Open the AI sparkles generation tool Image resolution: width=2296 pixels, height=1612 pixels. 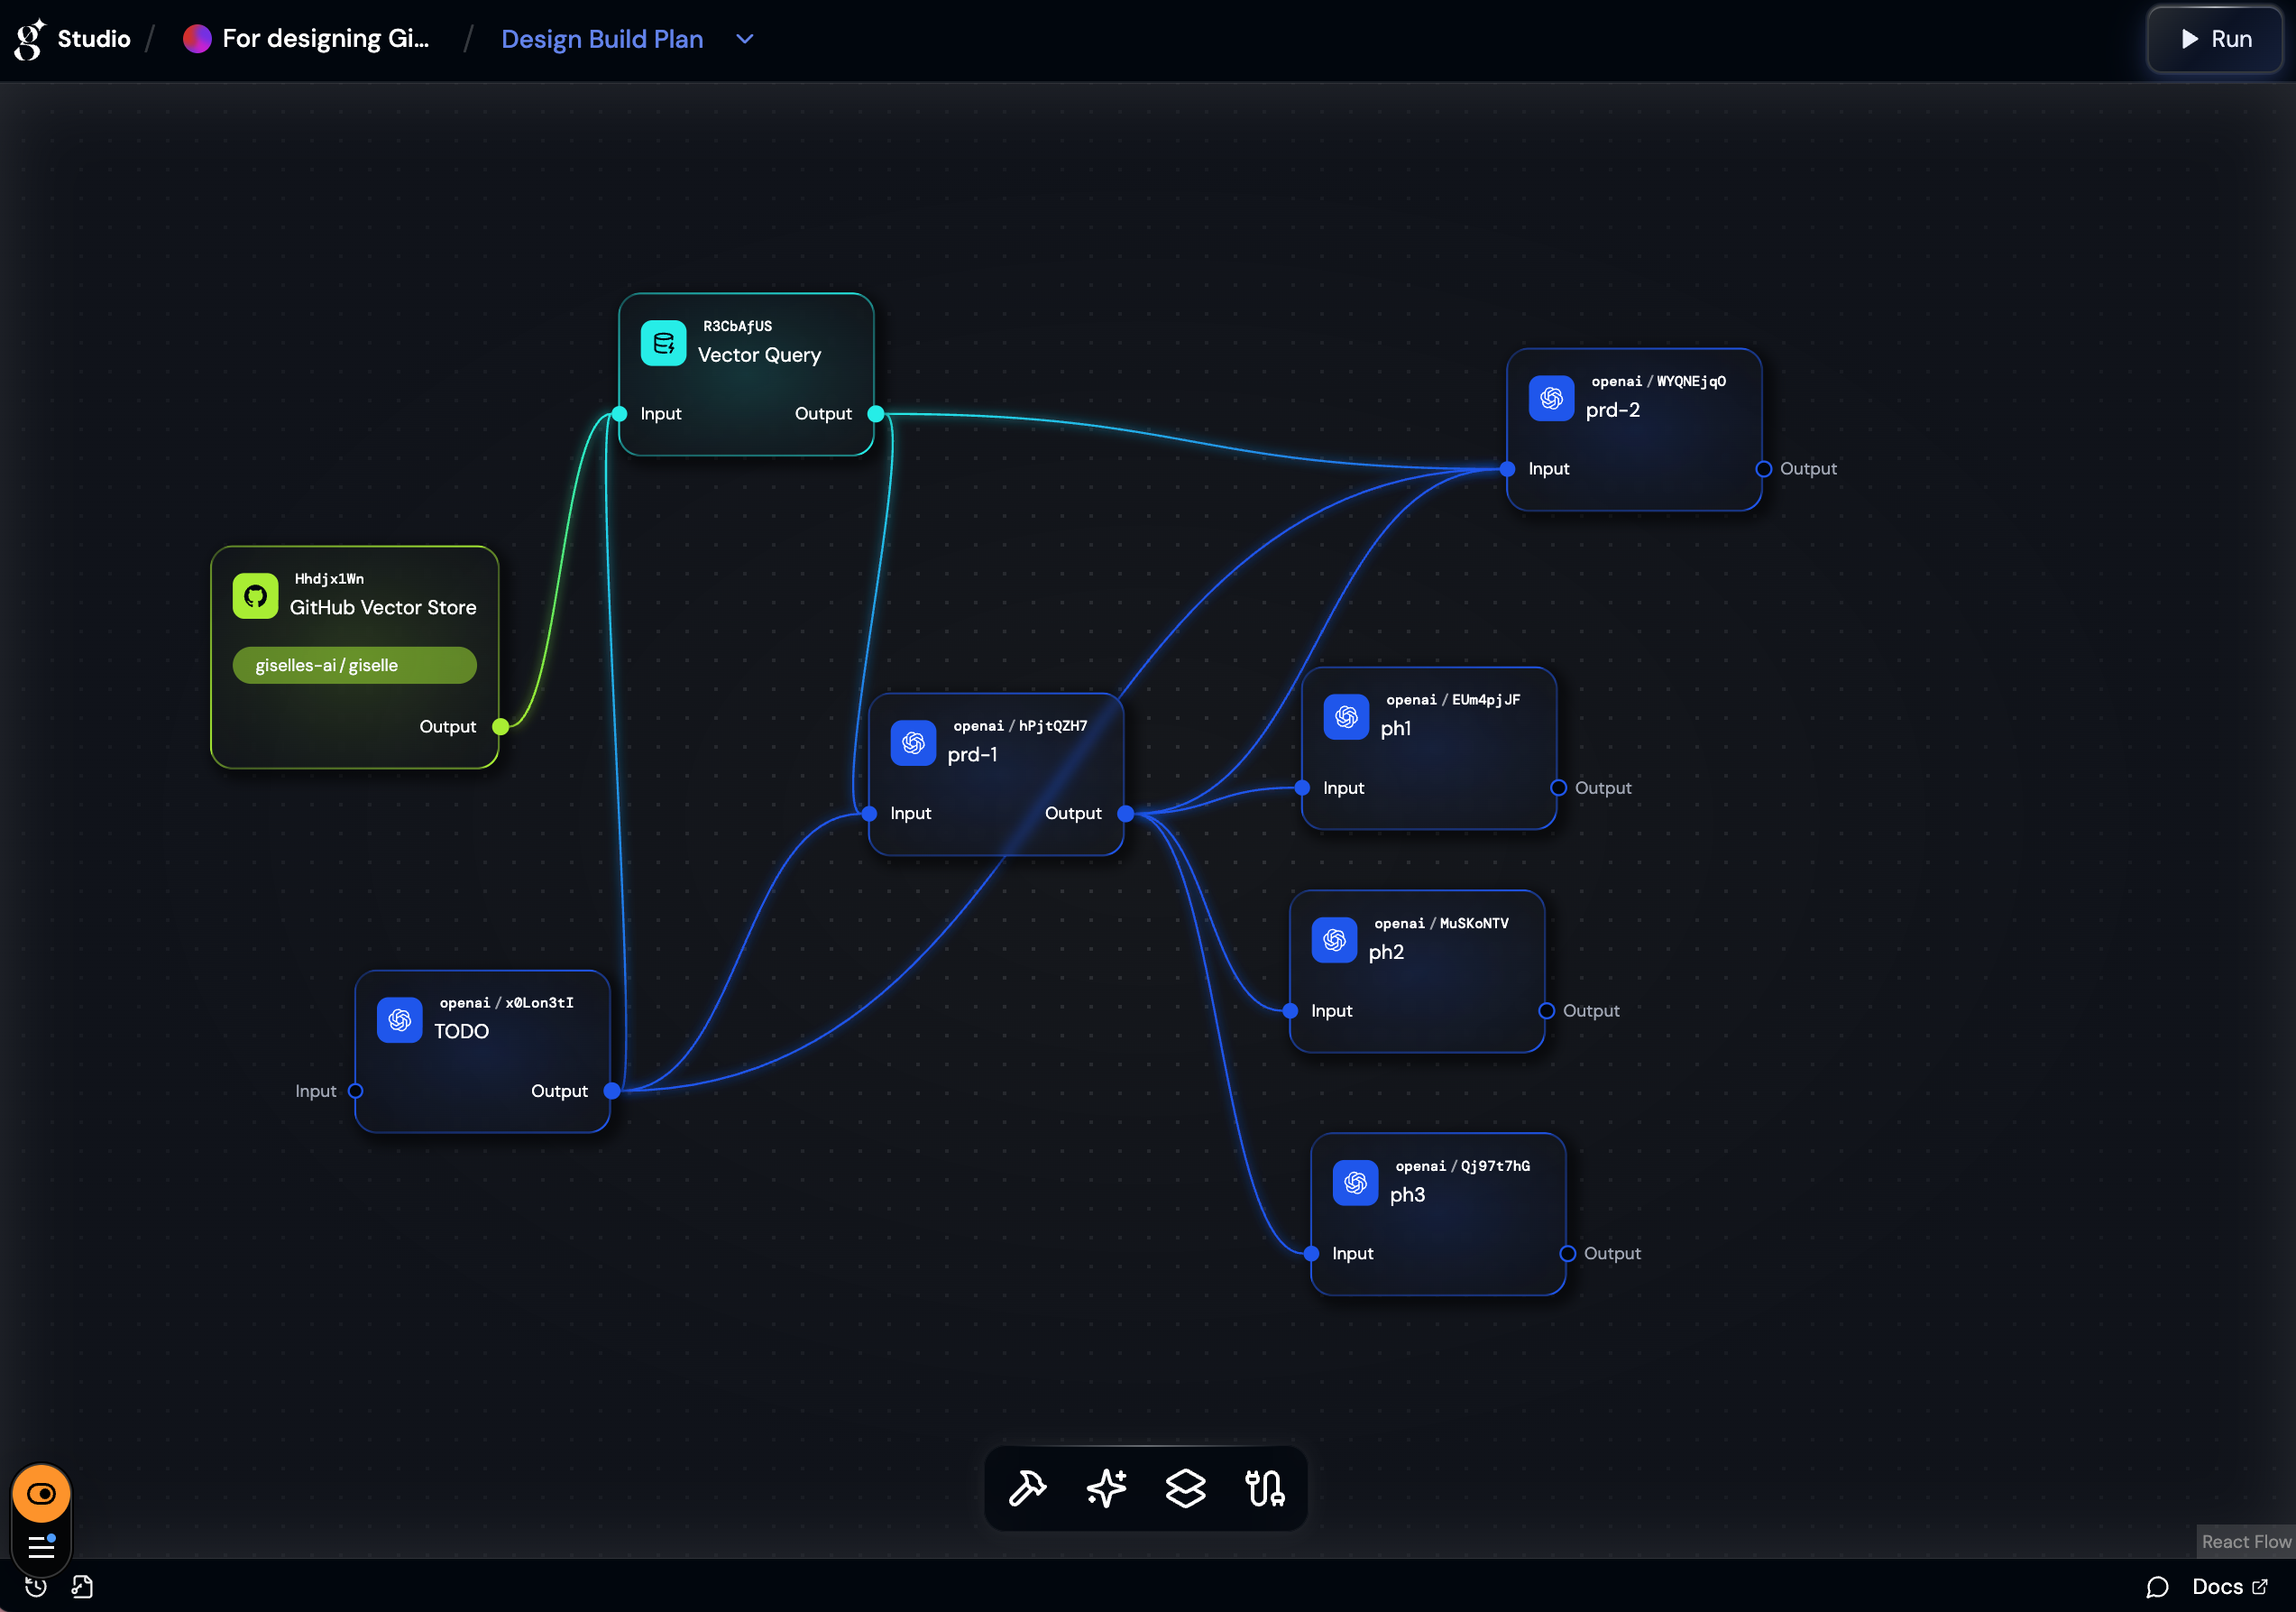(1106, 1489)
